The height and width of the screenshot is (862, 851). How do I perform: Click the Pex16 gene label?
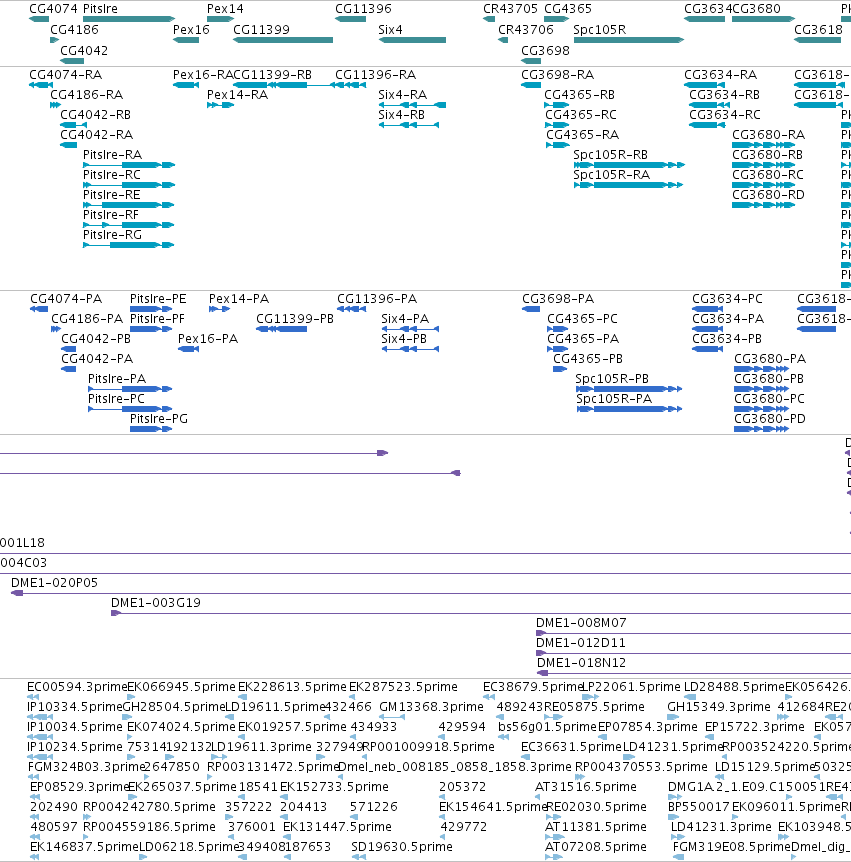[x=191, y=30]
